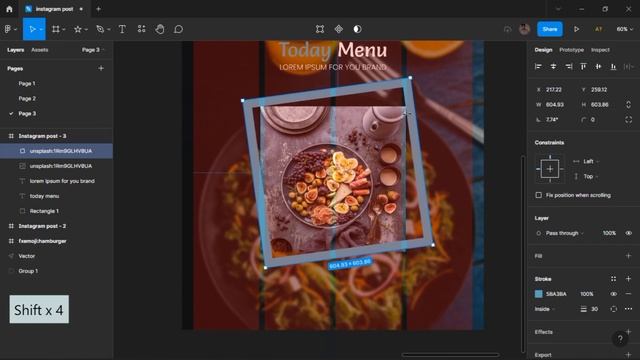The width and height of the screenshot is (640, 360).
Task: Remove the stroke with minus icon
Action: 628,294
